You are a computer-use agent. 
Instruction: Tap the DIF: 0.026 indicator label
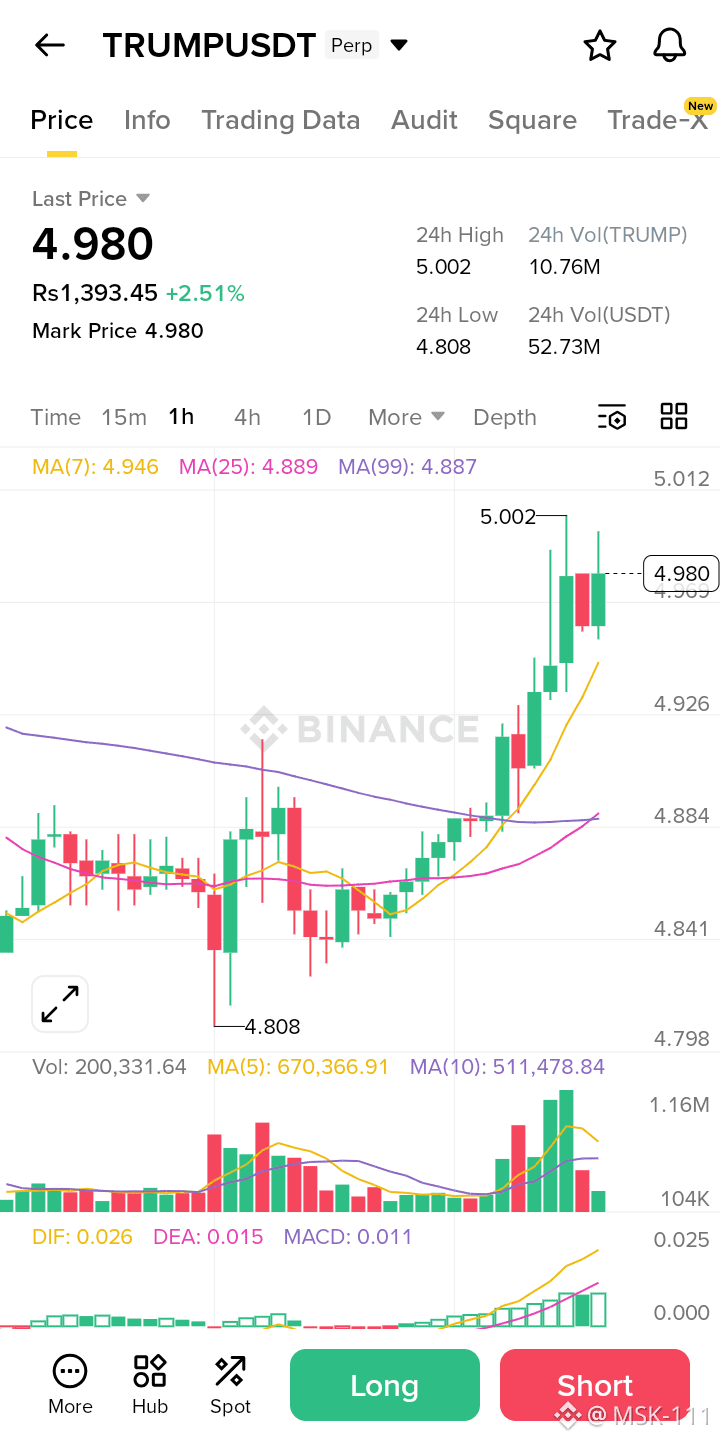pyautogui.click(x=82, y=1237)
